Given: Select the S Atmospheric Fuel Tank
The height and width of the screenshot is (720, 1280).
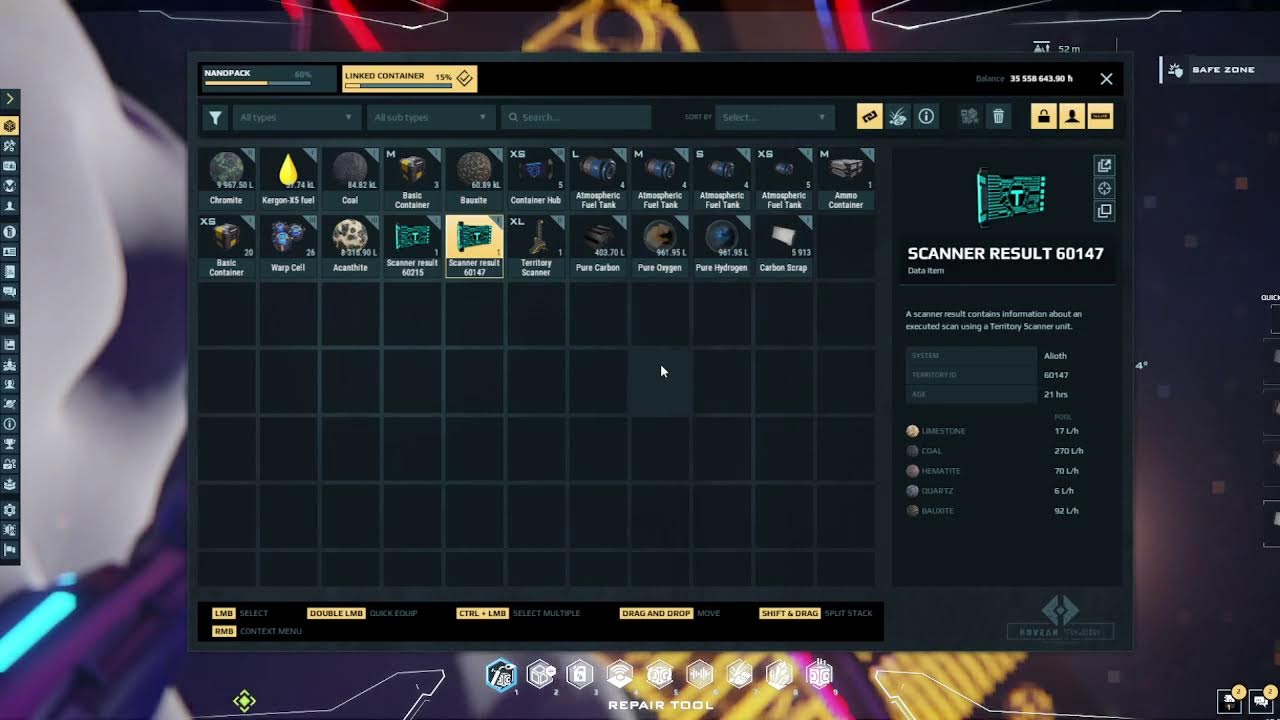Looking at the screenshot, I should (x=721, y=179).
